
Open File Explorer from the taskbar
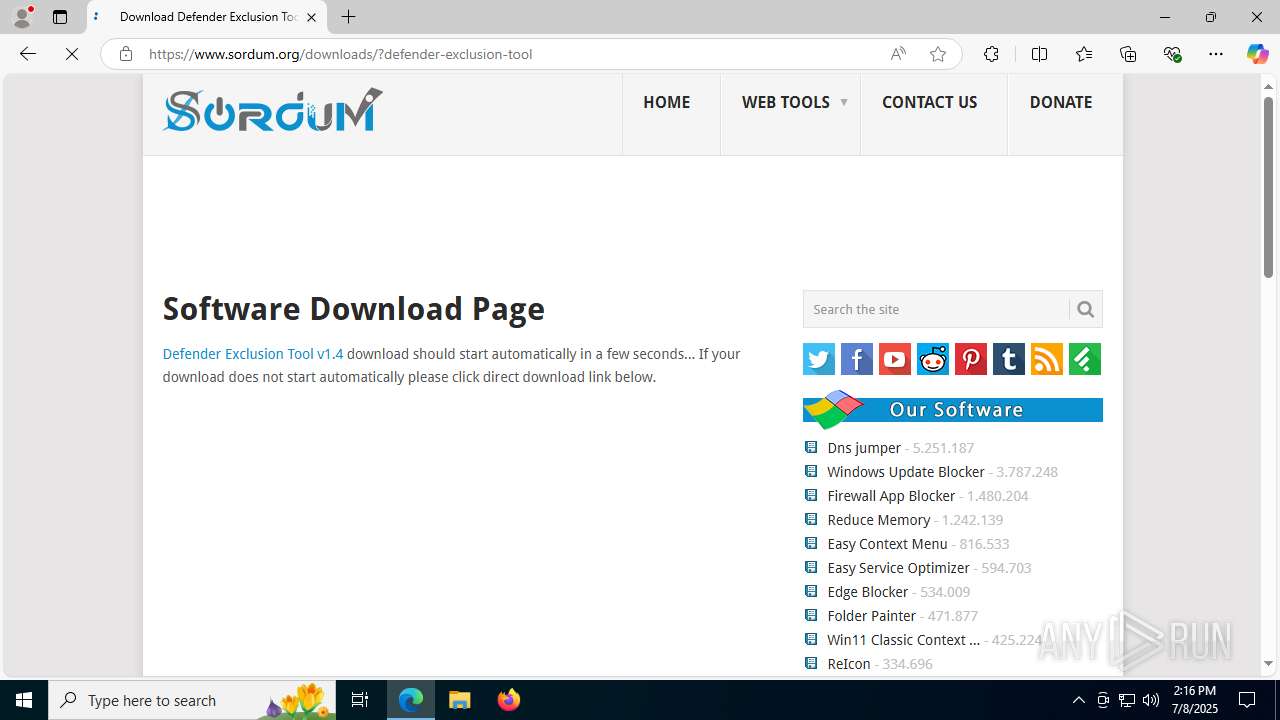tap(460, 700)
